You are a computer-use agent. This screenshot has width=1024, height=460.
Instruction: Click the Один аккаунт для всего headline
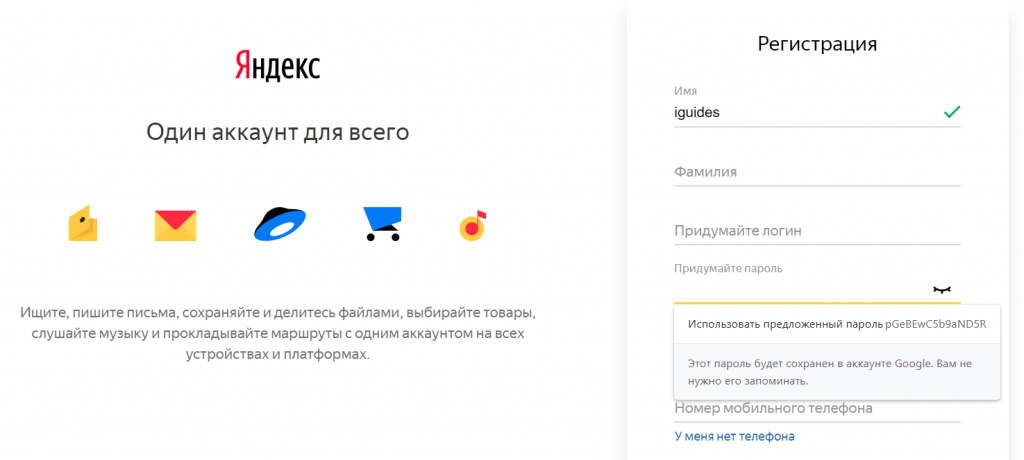point(278,132)
